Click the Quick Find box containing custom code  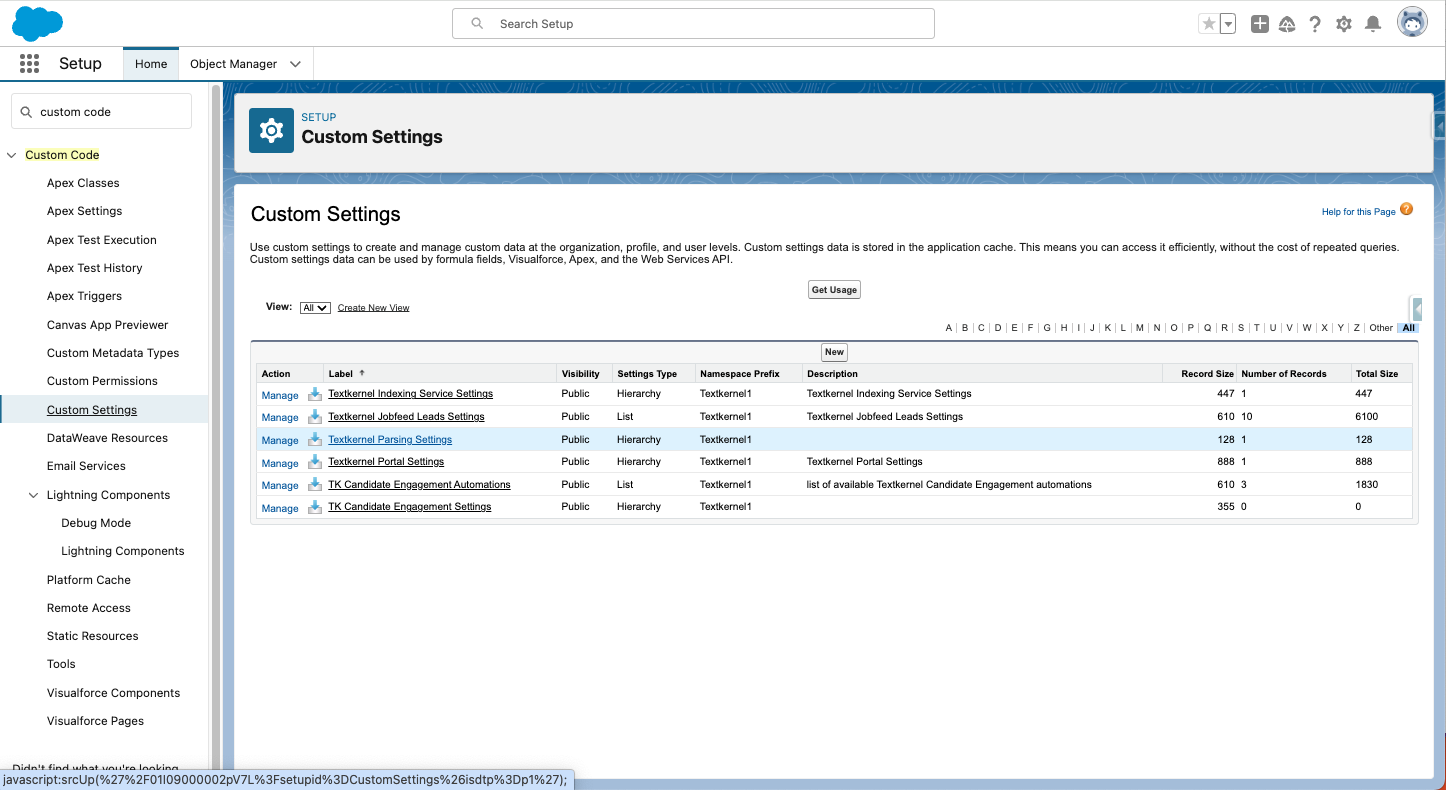tap(101, 112)
